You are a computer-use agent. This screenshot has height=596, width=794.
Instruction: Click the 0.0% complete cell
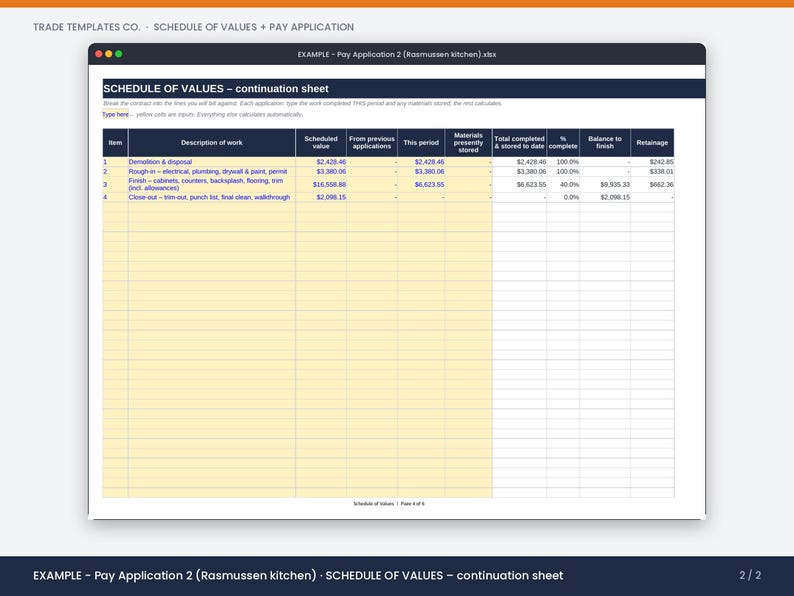[563, 197]
